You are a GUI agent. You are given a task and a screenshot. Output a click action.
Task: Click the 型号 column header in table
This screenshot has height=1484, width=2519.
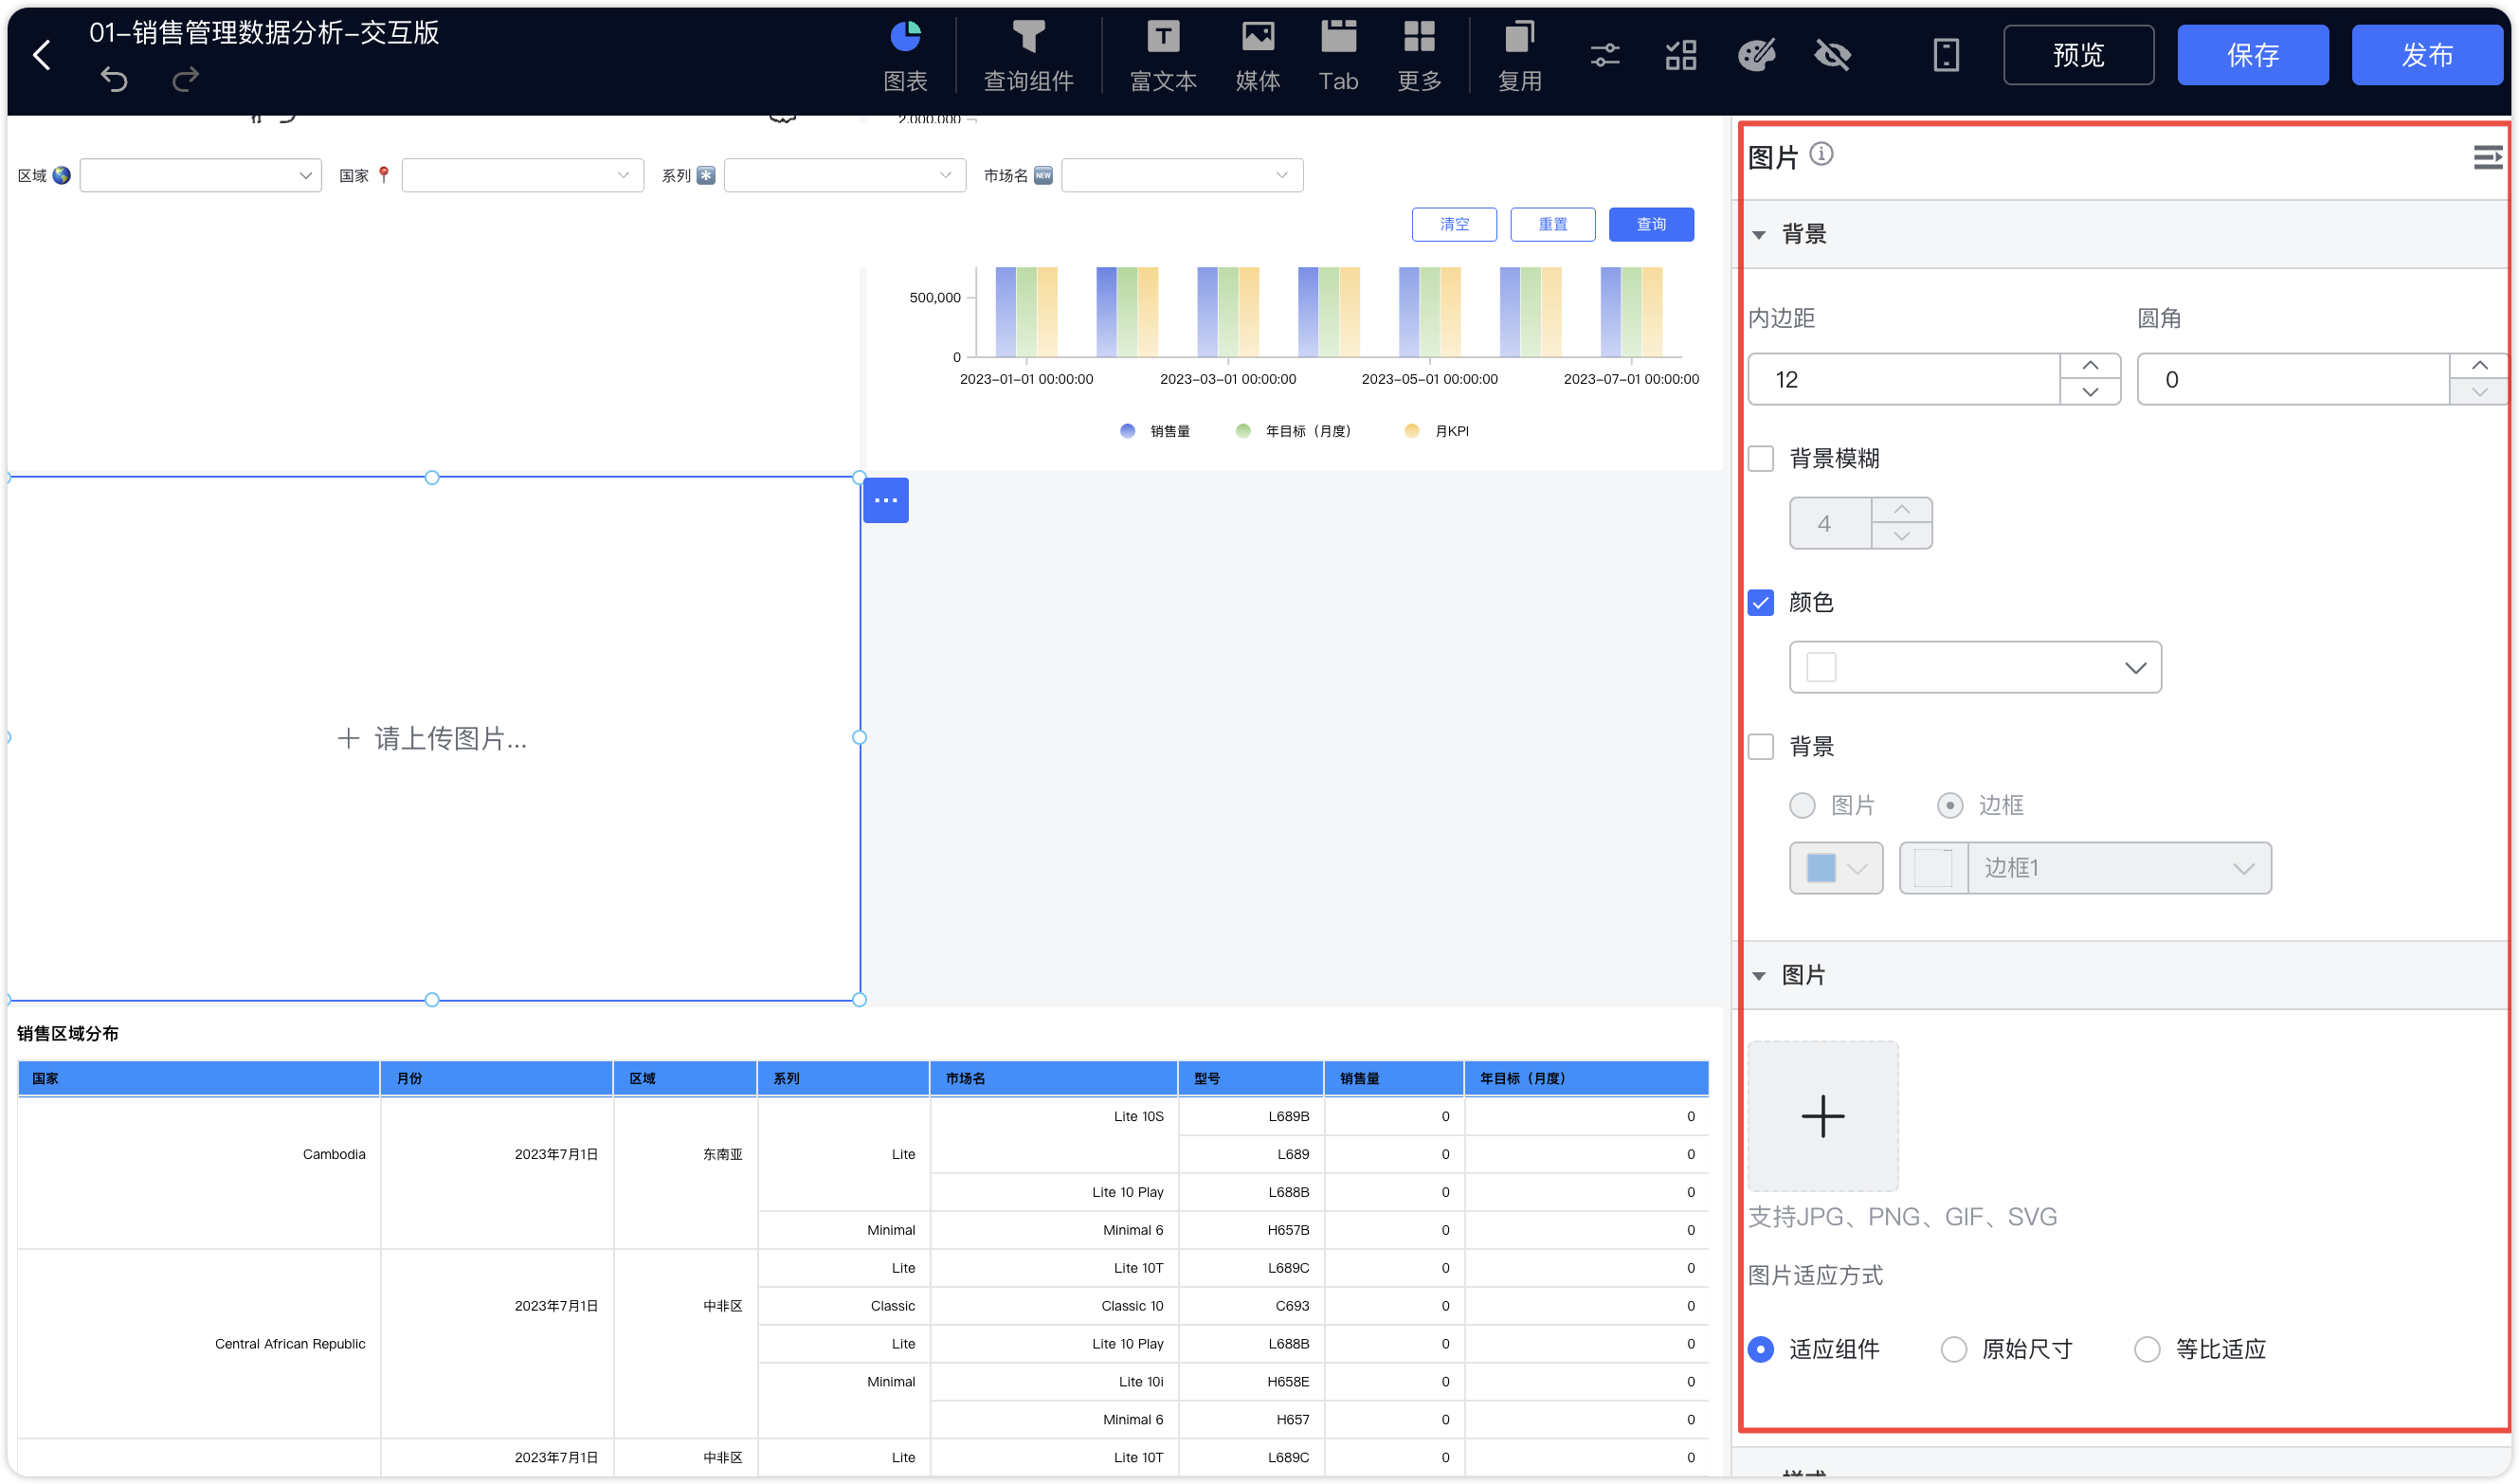1251,1078
